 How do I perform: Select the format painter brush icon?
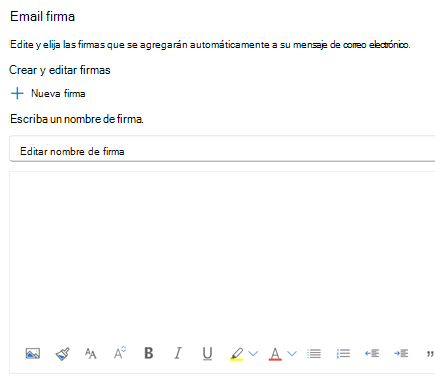pyautogui.click(x=62, y=354)
